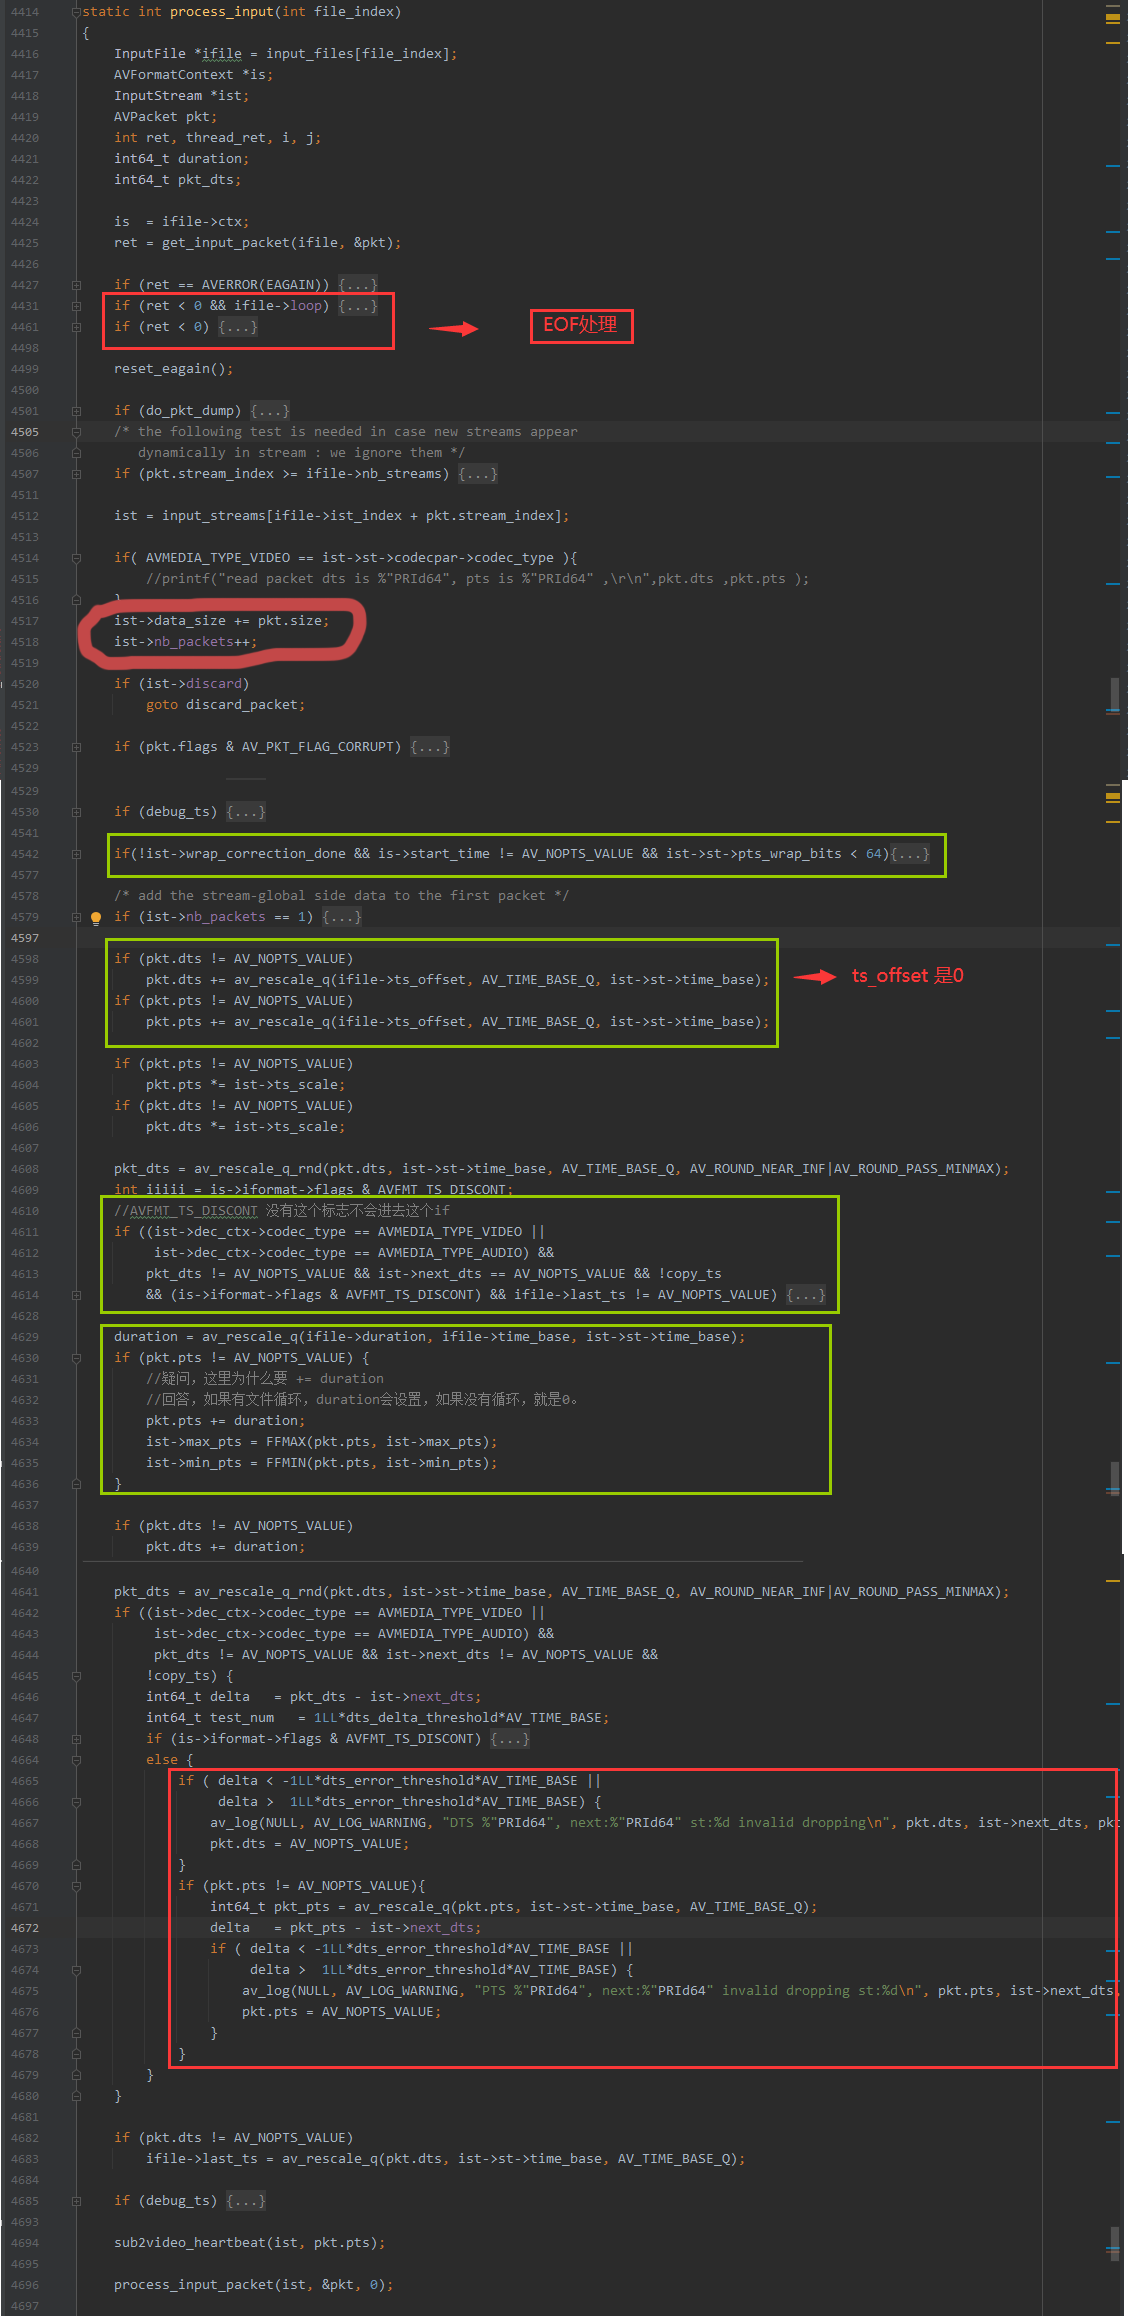Click 'if (ist->discard)' condition
The image size is (1128, 2324).
pos(182,684)
